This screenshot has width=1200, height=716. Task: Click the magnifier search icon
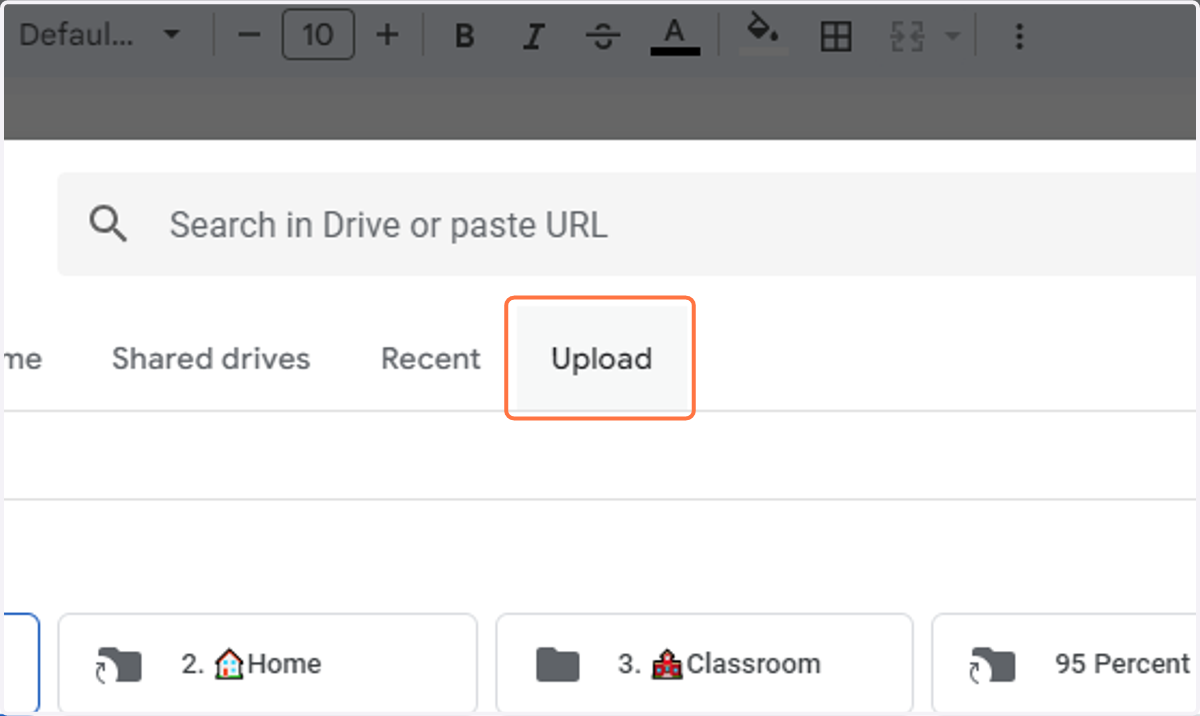pos(108,224)
